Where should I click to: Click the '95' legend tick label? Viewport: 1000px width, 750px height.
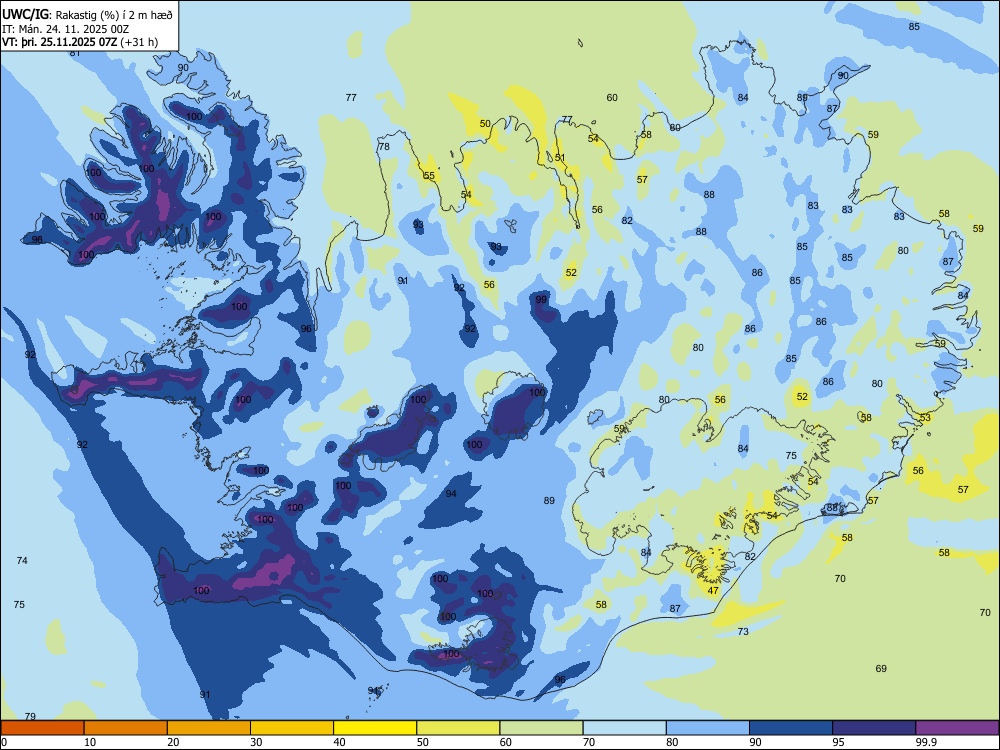(x=838, y=742)
